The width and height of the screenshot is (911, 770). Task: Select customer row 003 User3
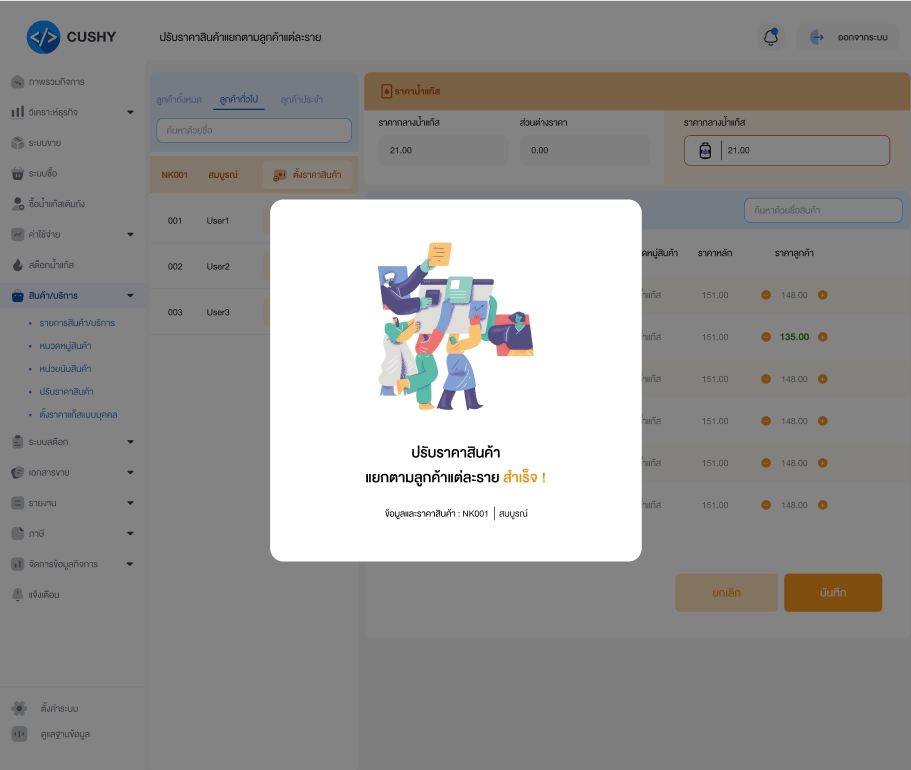210,312
